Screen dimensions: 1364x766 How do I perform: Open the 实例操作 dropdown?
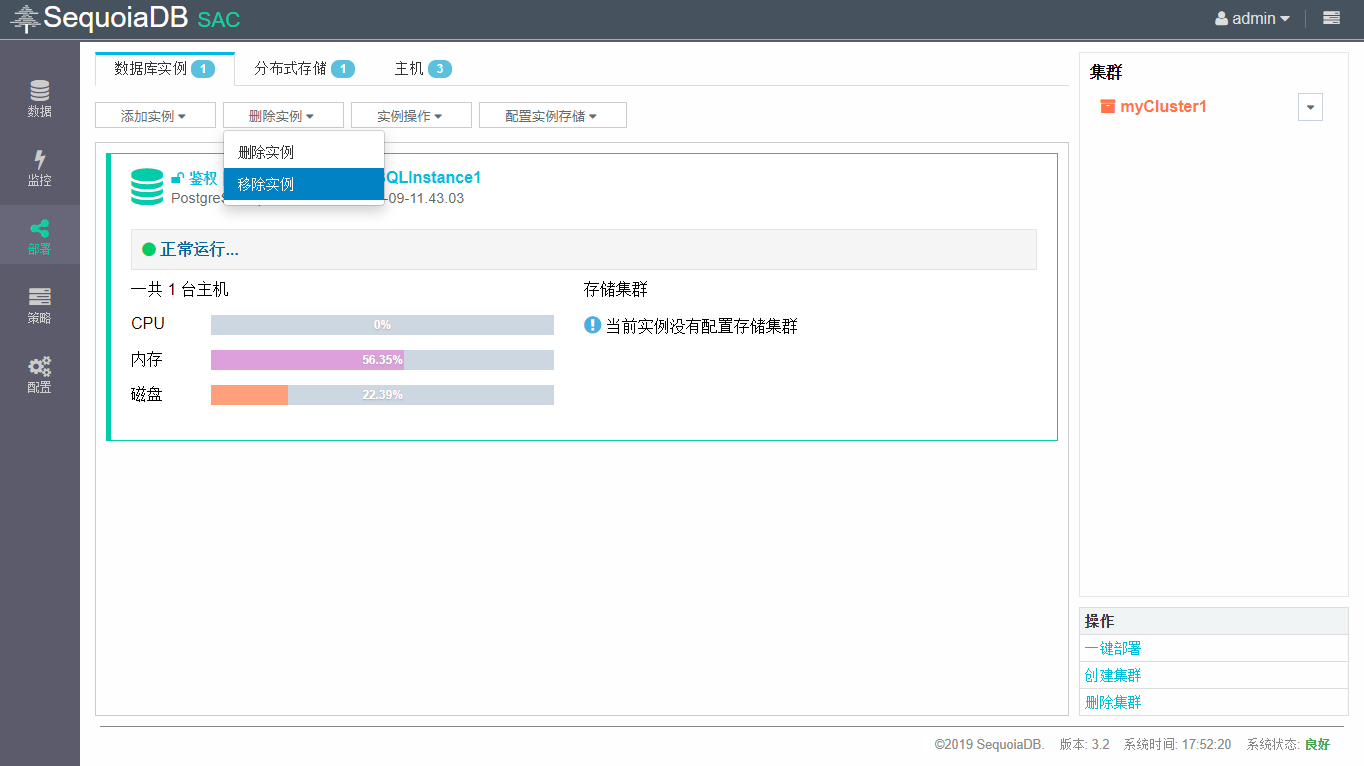[410, 116]
